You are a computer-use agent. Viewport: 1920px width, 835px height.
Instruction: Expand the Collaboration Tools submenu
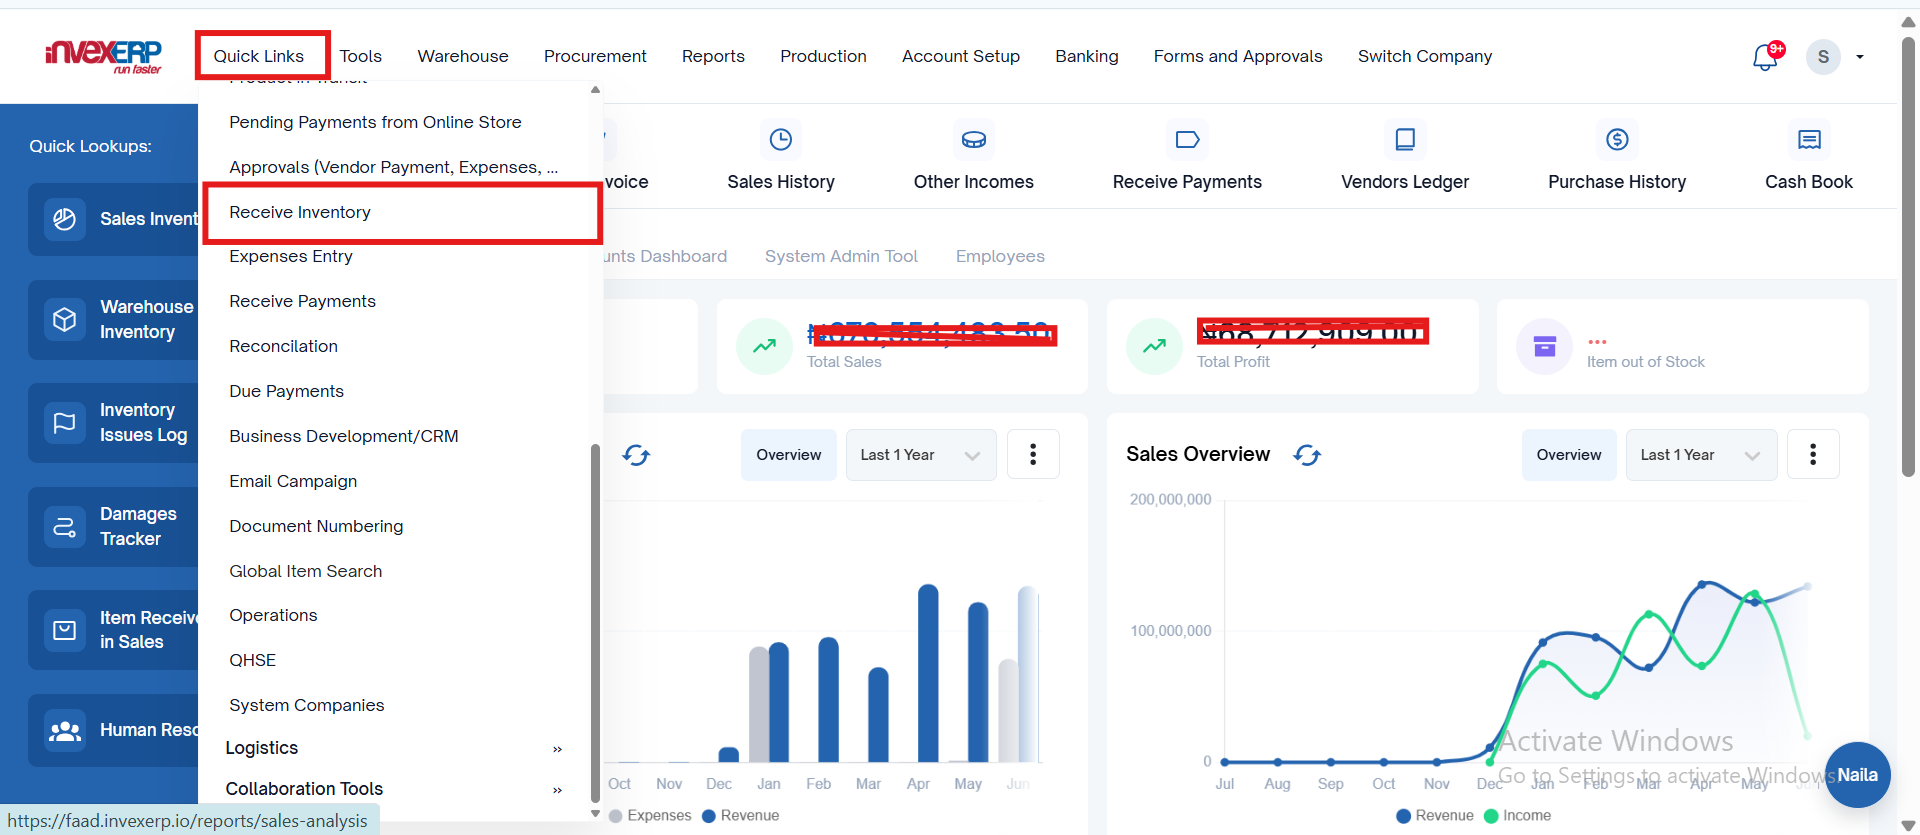(395, 789)
